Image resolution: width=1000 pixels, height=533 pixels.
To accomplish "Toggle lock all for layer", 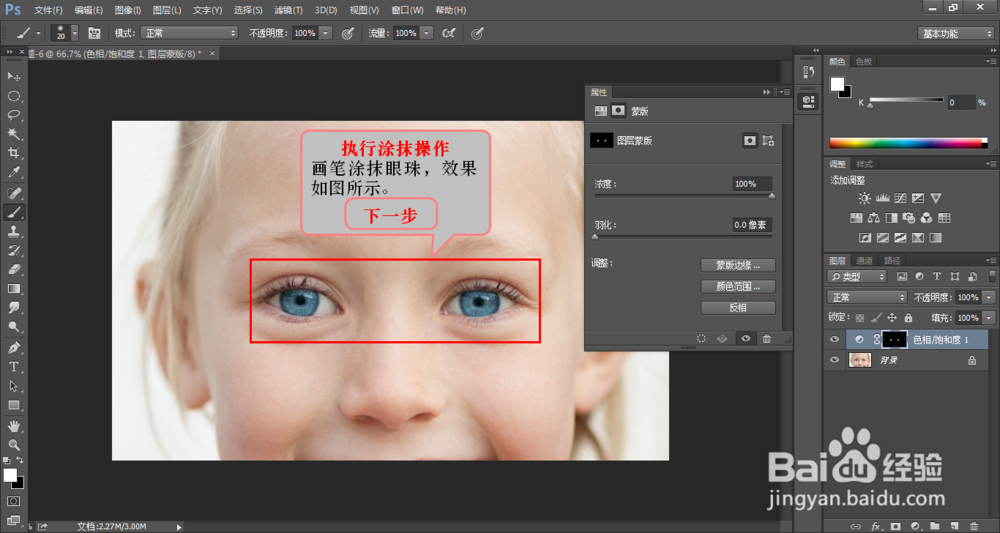I will coord(908,318).
